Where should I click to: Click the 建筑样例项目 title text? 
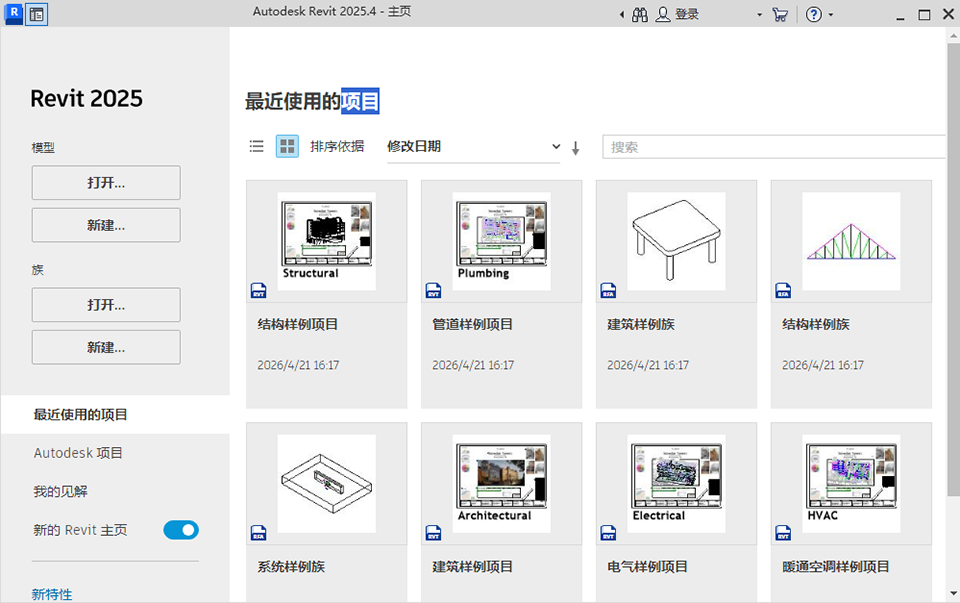point(473,567)
